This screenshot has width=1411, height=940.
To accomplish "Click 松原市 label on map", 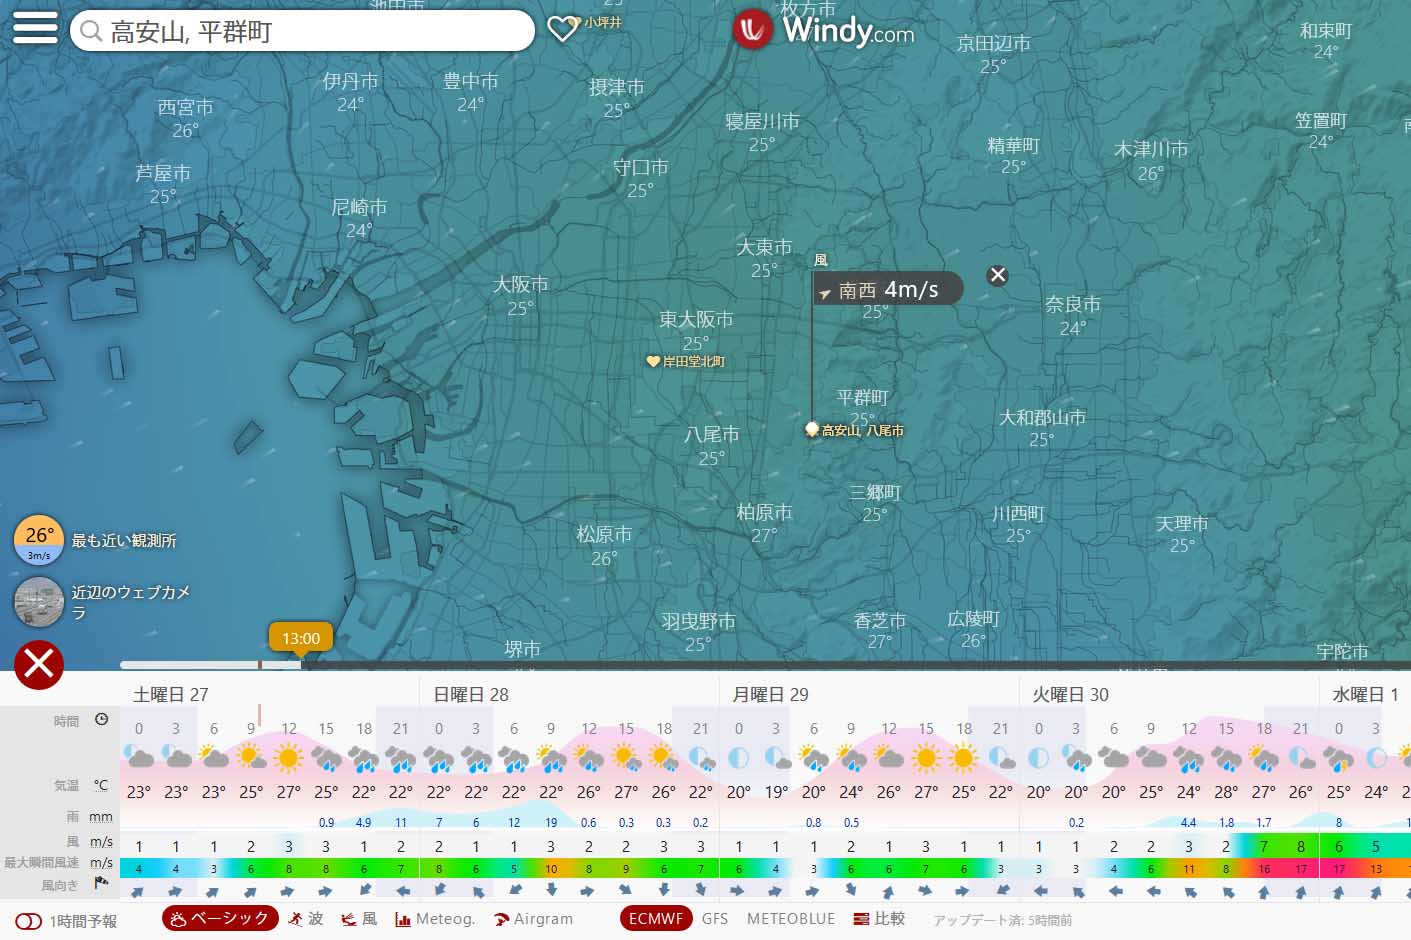I will 604,534.
